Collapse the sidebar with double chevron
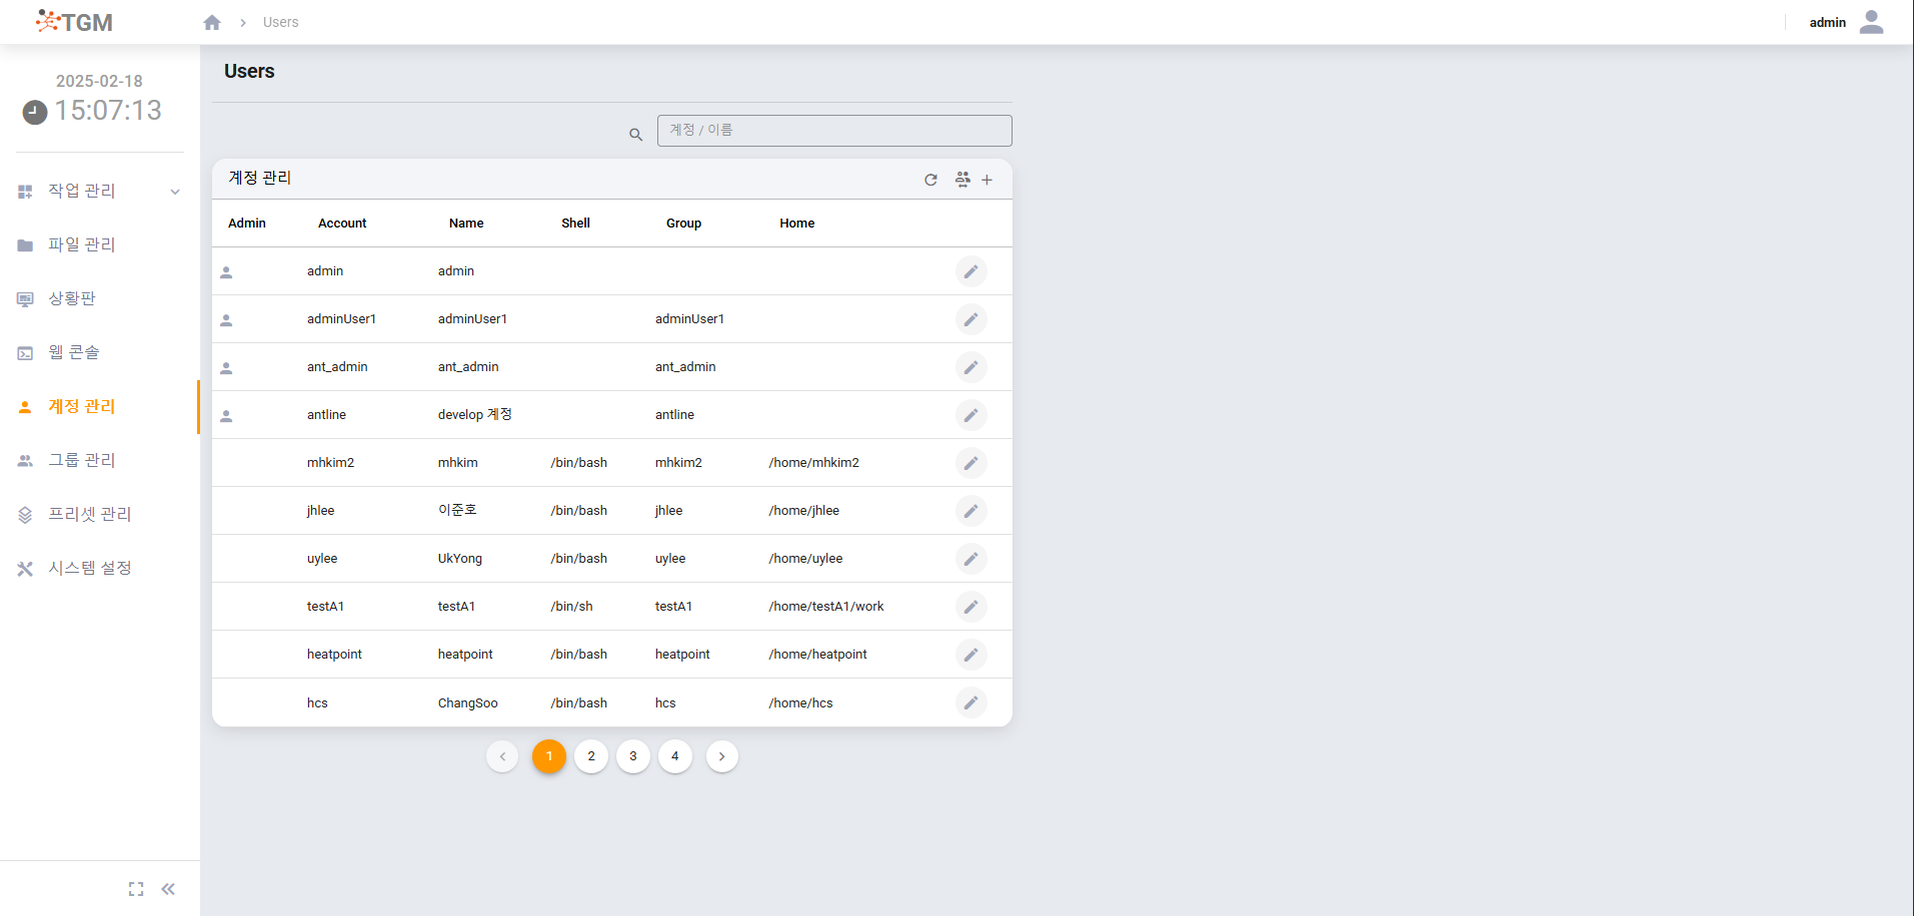The width and height of the screenshot is (1915, 916). (x=168, y=889)
